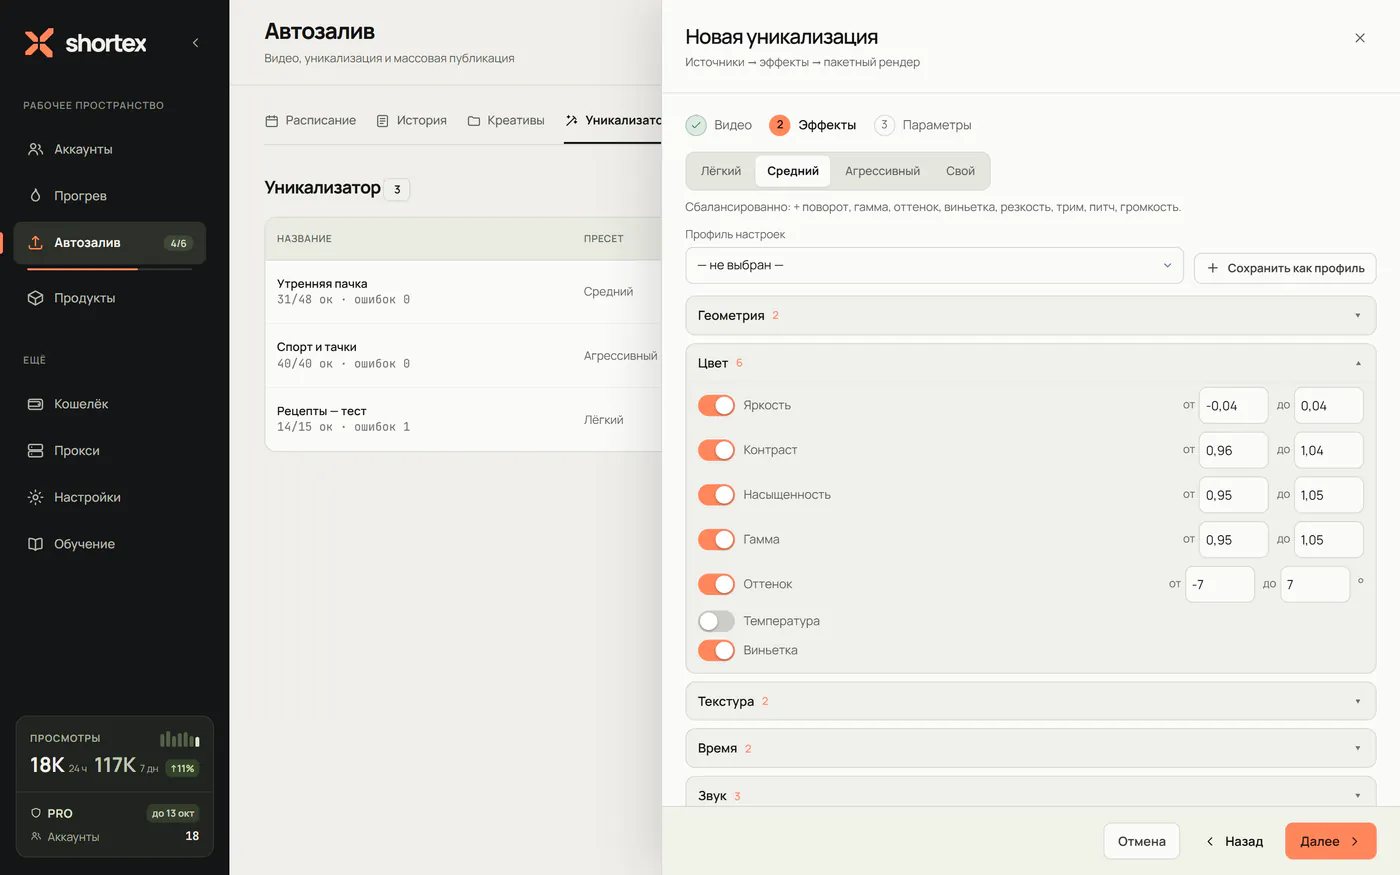Click the views bar chart icon
Image resolution: width=1400 pixels, height=875 pixels.
[180, 739]
